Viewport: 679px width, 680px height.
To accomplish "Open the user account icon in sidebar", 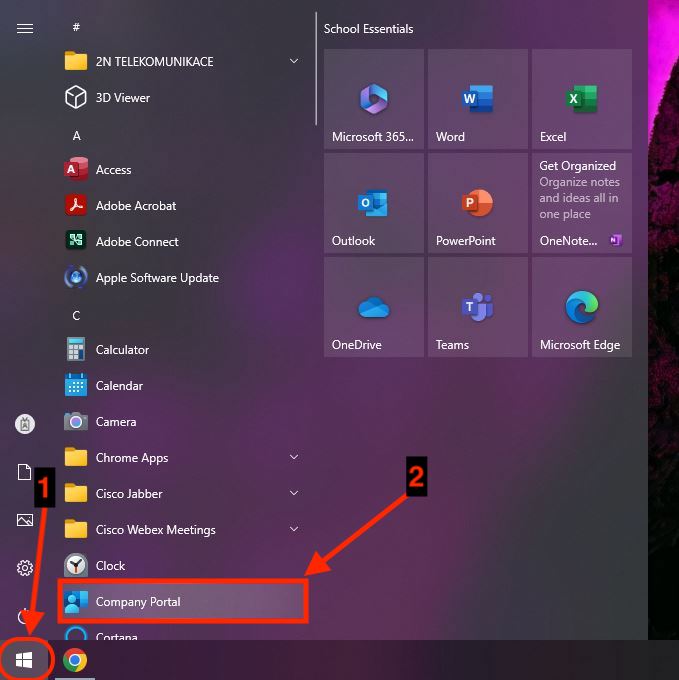I will (x=25, y=424).
